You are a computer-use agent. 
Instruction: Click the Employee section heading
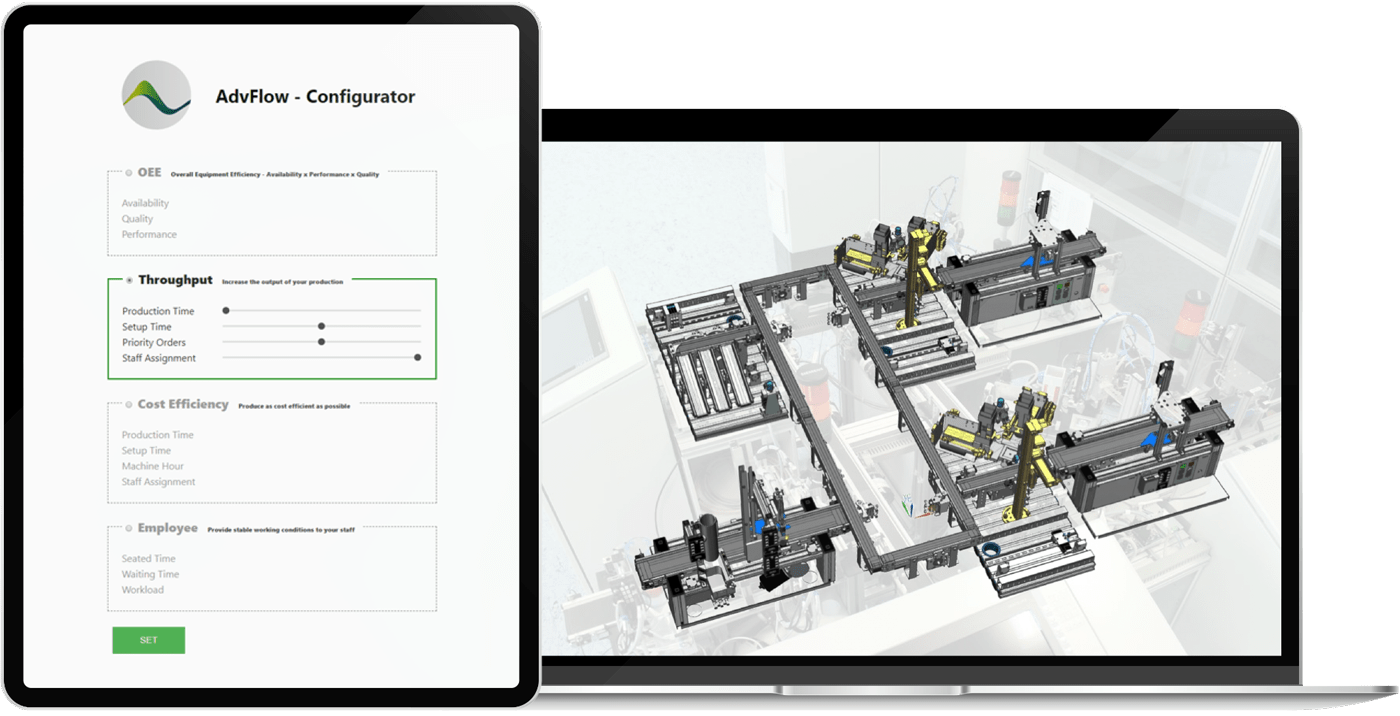coord(167,528)
